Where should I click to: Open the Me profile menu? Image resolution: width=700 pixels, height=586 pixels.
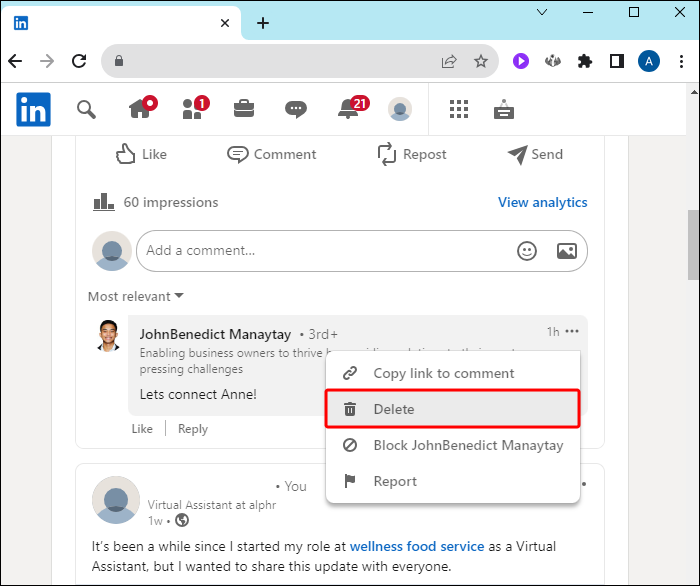tap(400, 109)
